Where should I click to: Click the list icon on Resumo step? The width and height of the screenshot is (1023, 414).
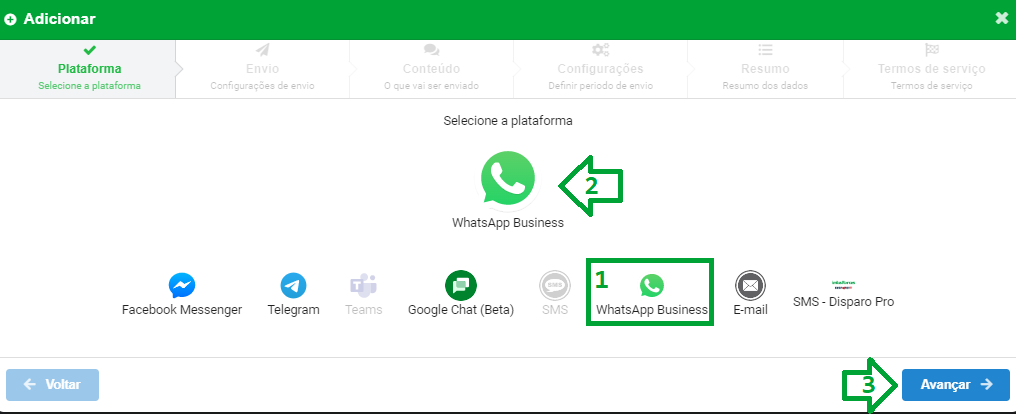(765, 50)
